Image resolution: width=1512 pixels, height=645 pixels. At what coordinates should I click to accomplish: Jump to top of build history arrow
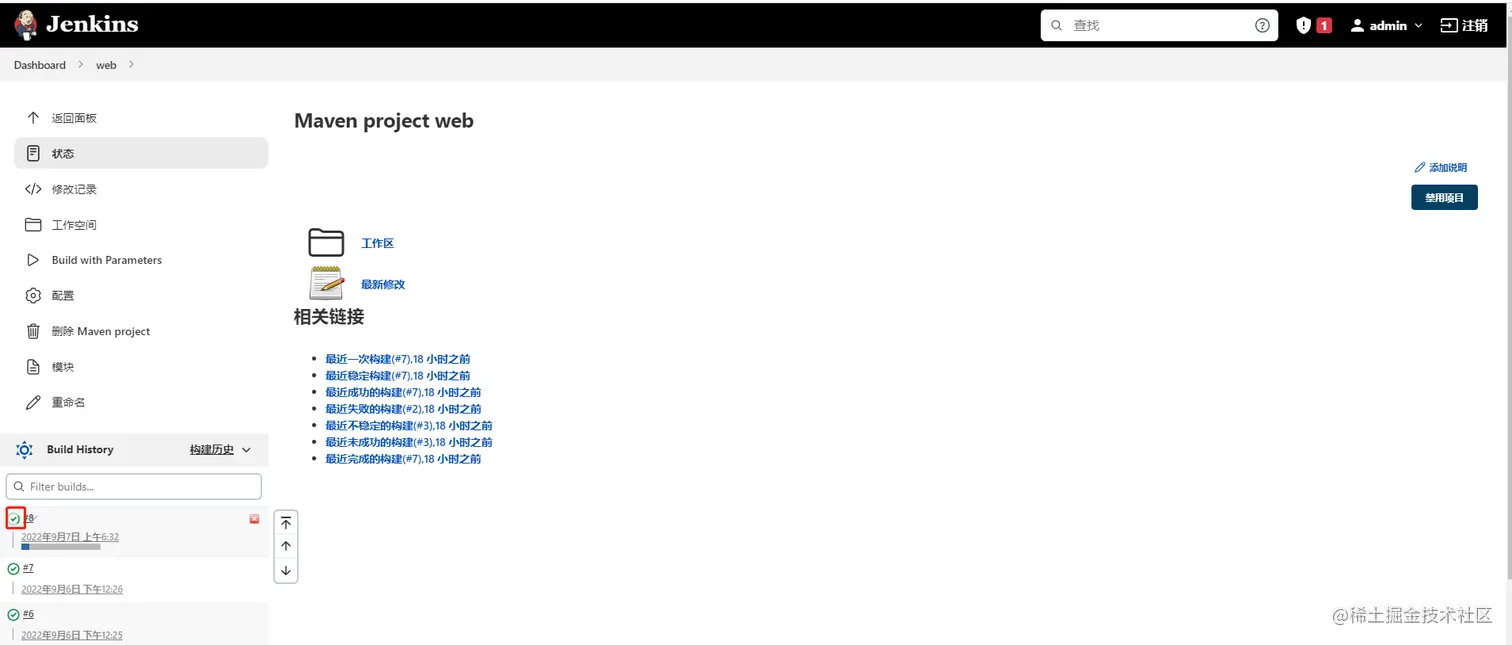tap(286, 522)
